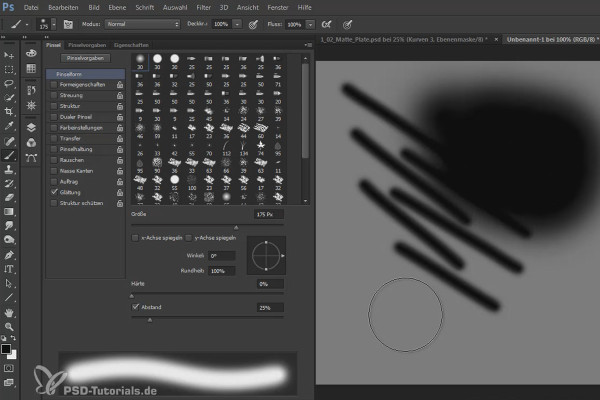Image resolution: width=600 pixels, height=400 pixels.
Task: Switch to the Eigenschaften tab
Action: [131, 45]
